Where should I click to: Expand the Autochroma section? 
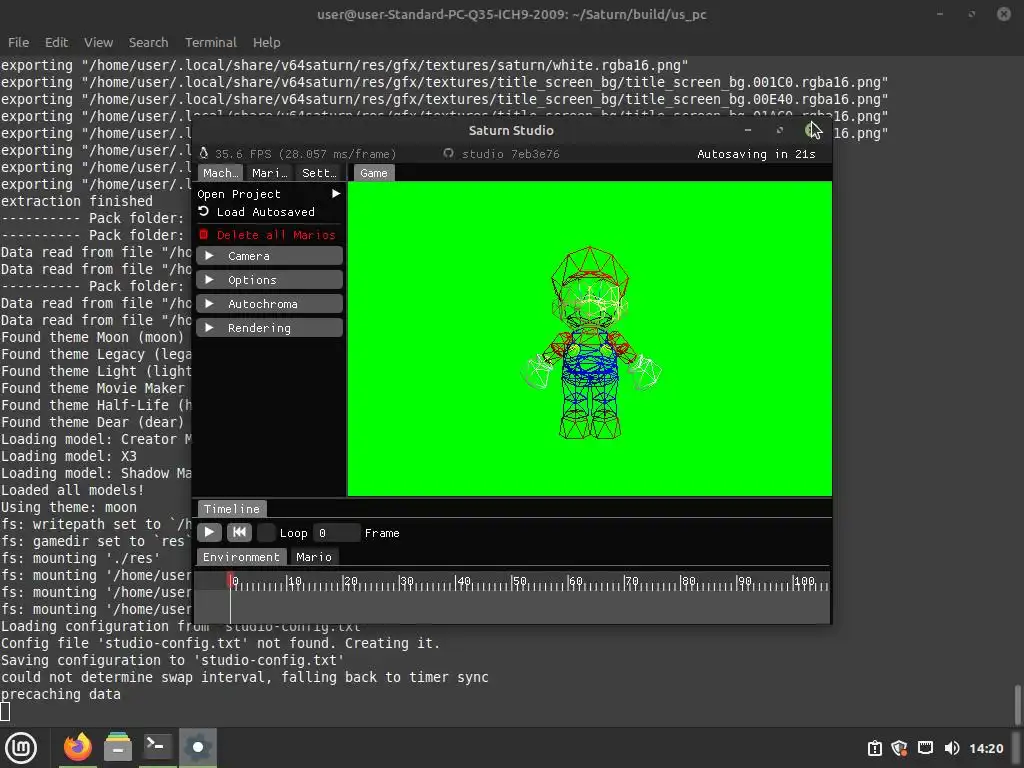[x=269, y=304]
